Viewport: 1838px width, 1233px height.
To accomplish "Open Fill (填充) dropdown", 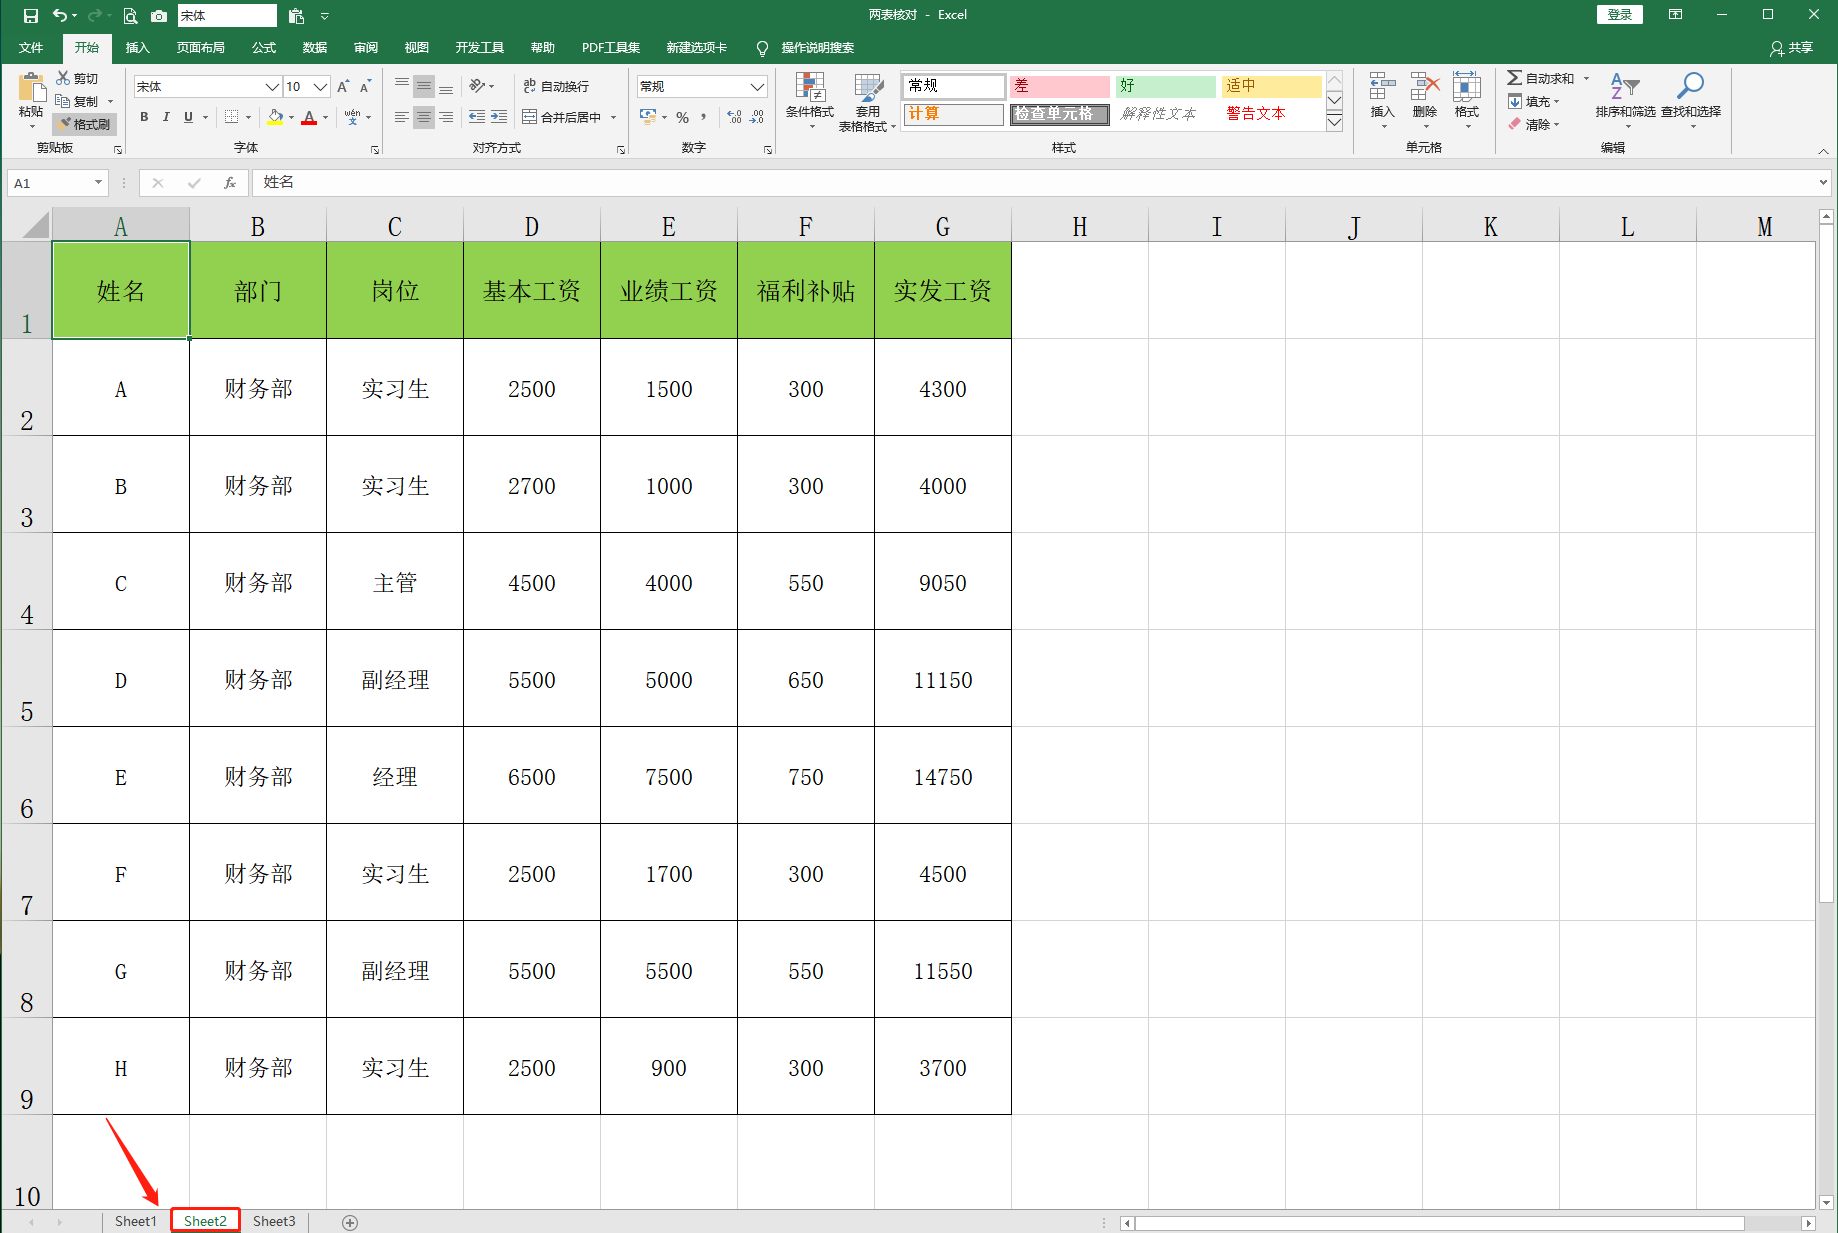I will (x=1532, y=101).
